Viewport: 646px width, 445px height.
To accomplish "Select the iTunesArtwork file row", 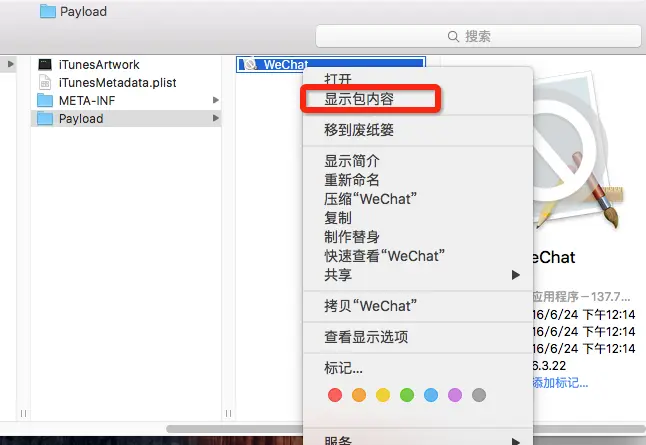I will coord(126,65).
